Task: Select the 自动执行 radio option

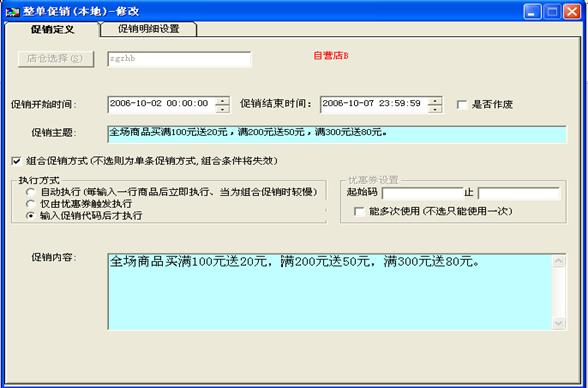Action: (30, 192)
